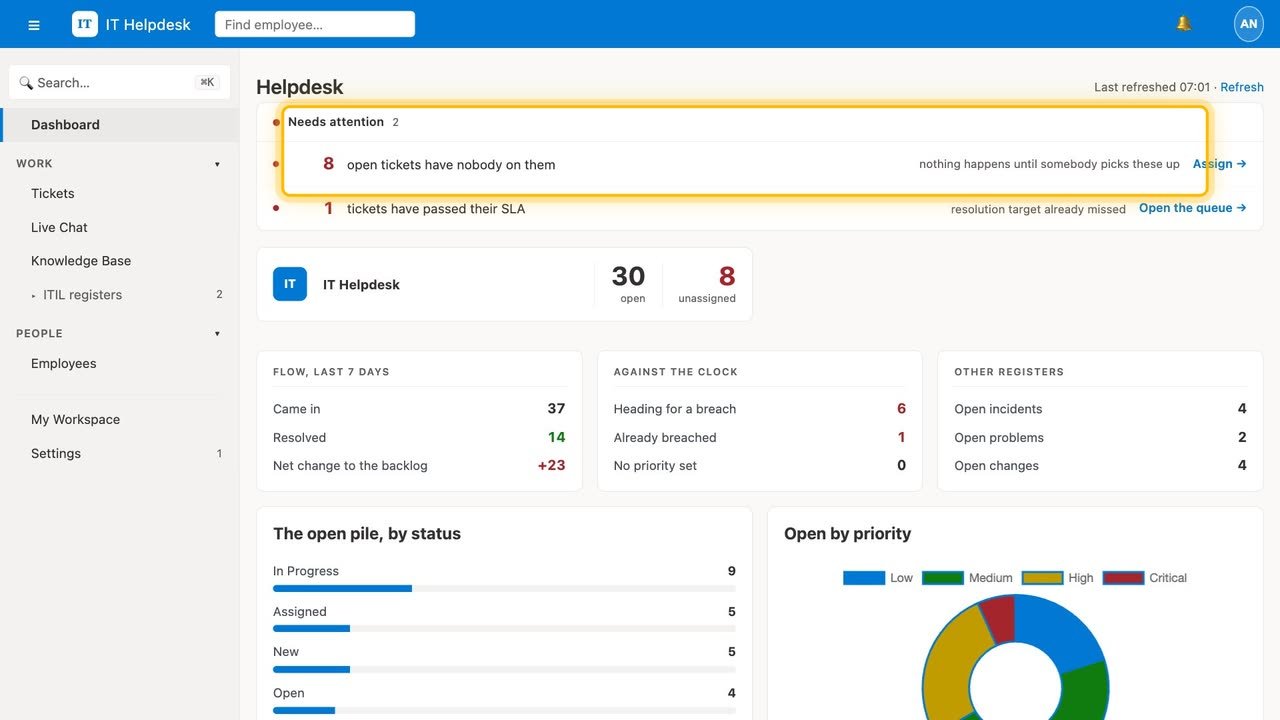Go to Dashboard in the sidebar
1280x720 pixels.
(x=120, y=125)
